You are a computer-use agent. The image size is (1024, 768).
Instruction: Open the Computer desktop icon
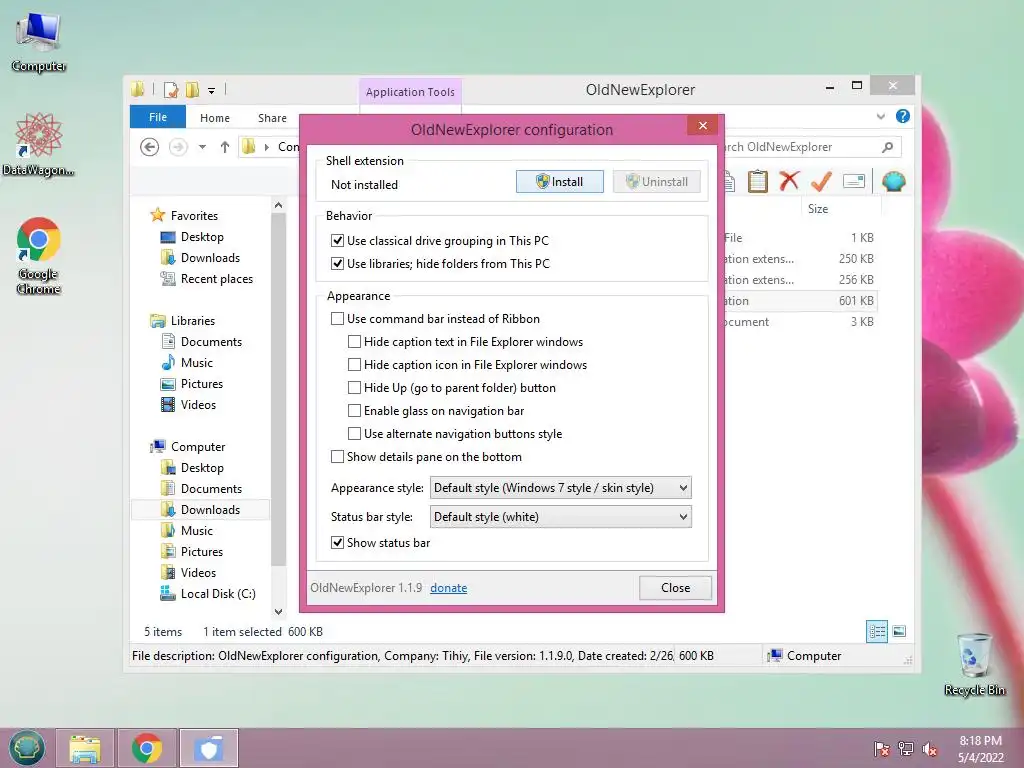pos(39,42)
